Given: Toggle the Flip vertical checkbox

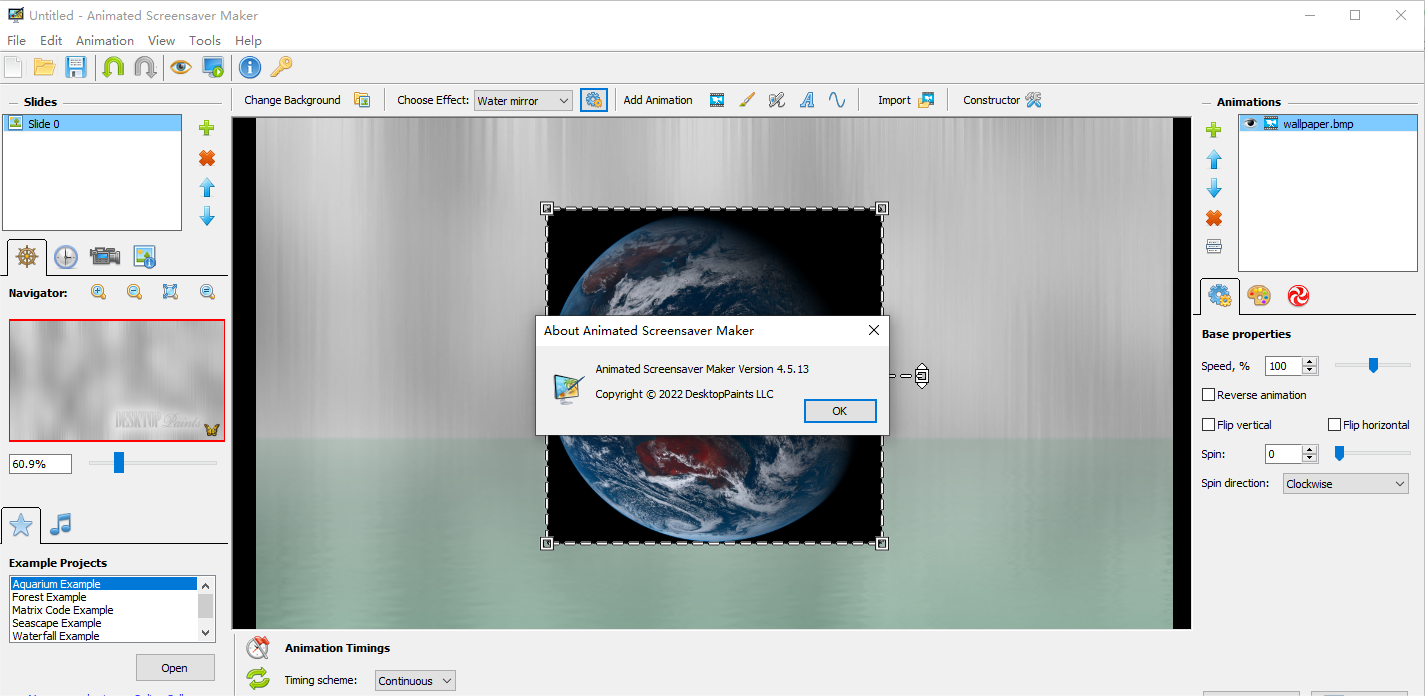Looking at the screenshot, I should coord(1209,425).
